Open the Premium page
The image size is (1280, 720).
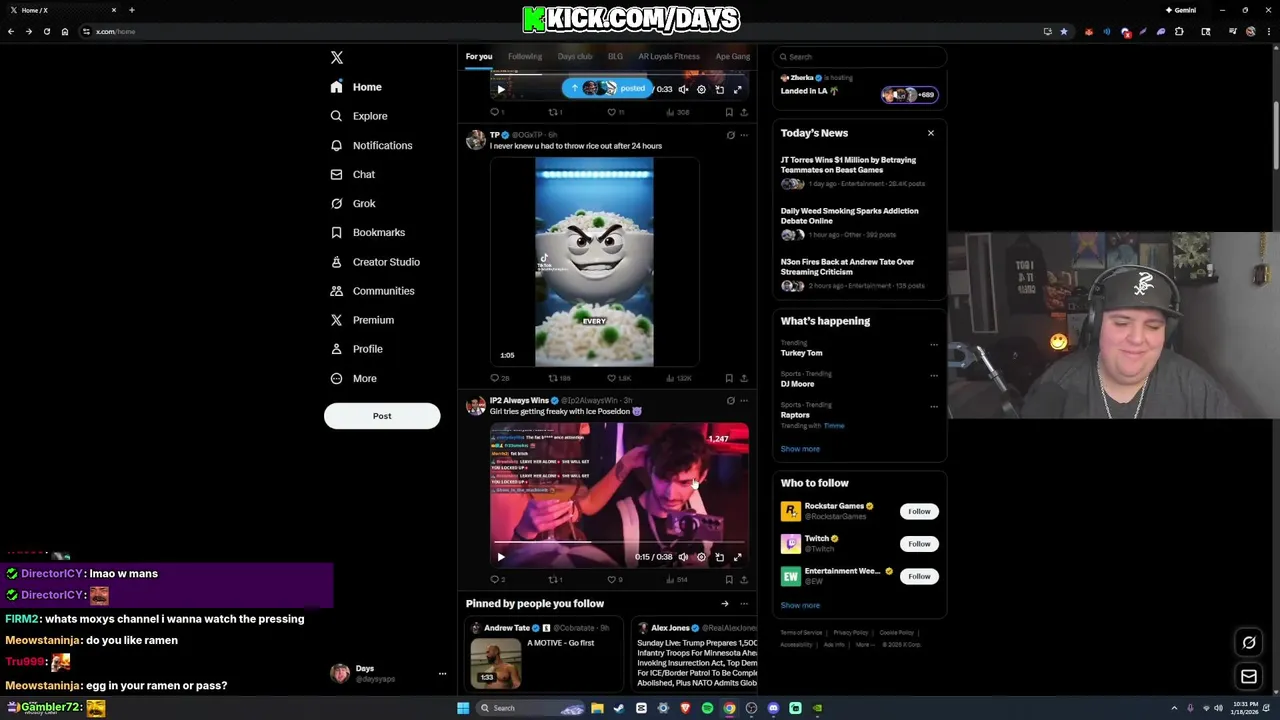tap(362, 320)
